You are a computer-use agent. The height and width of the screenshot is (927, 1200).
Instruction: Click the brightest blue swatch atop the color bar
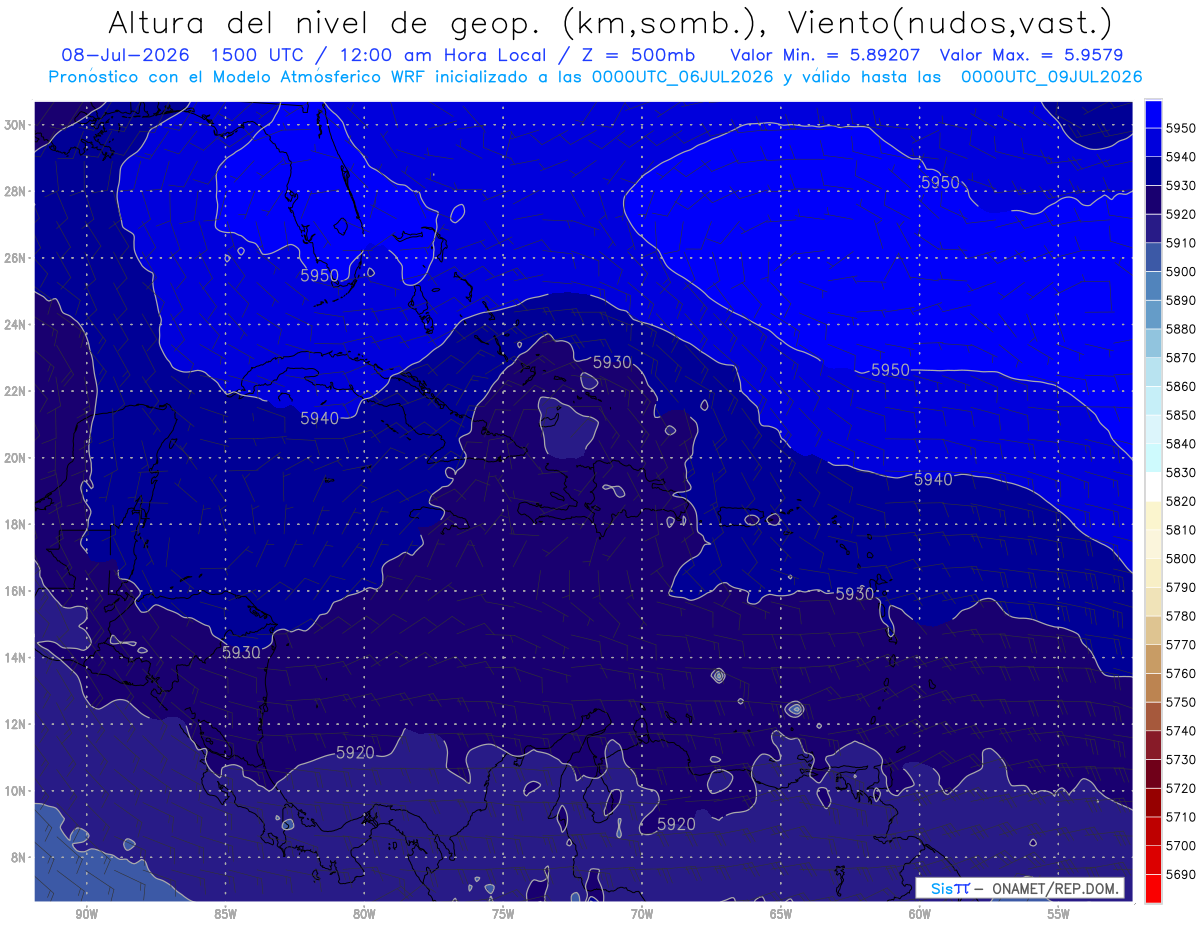point(1153,113)
